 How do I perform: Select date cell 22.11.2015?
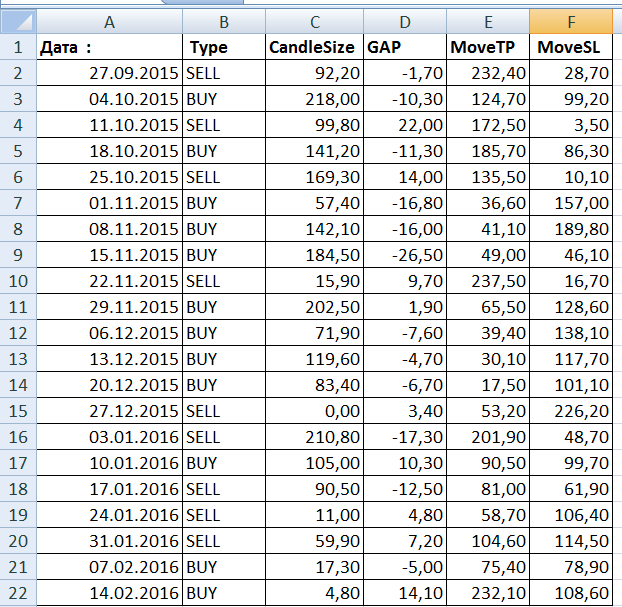109,281
